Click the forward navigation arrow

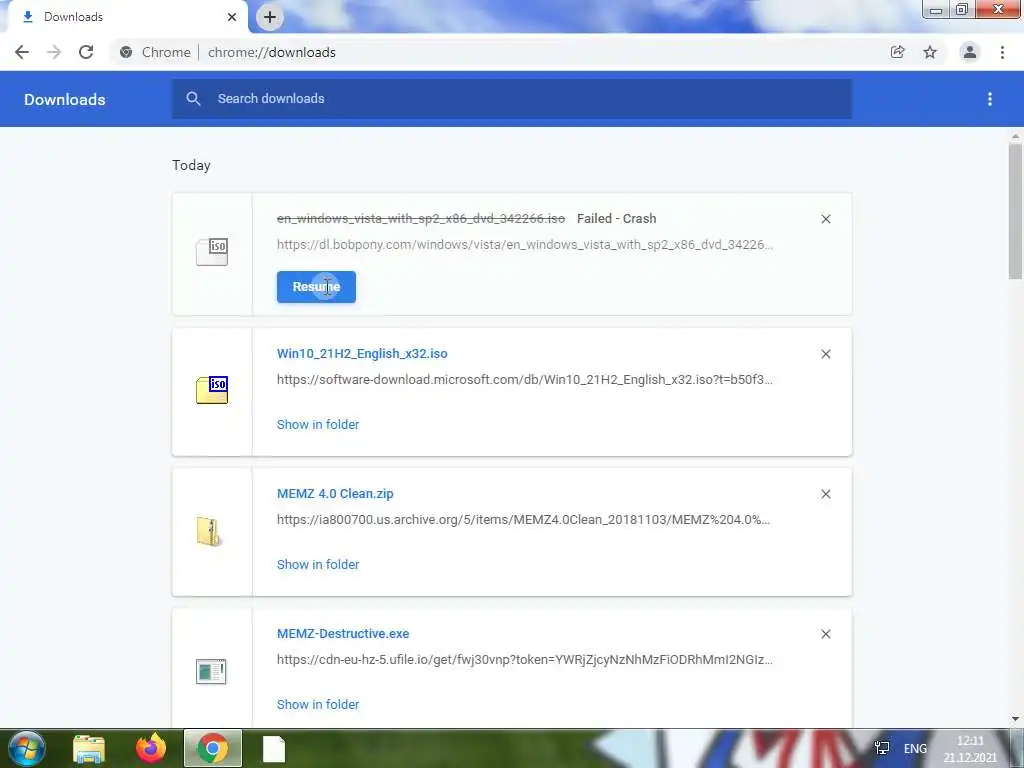tap(54, 52)
